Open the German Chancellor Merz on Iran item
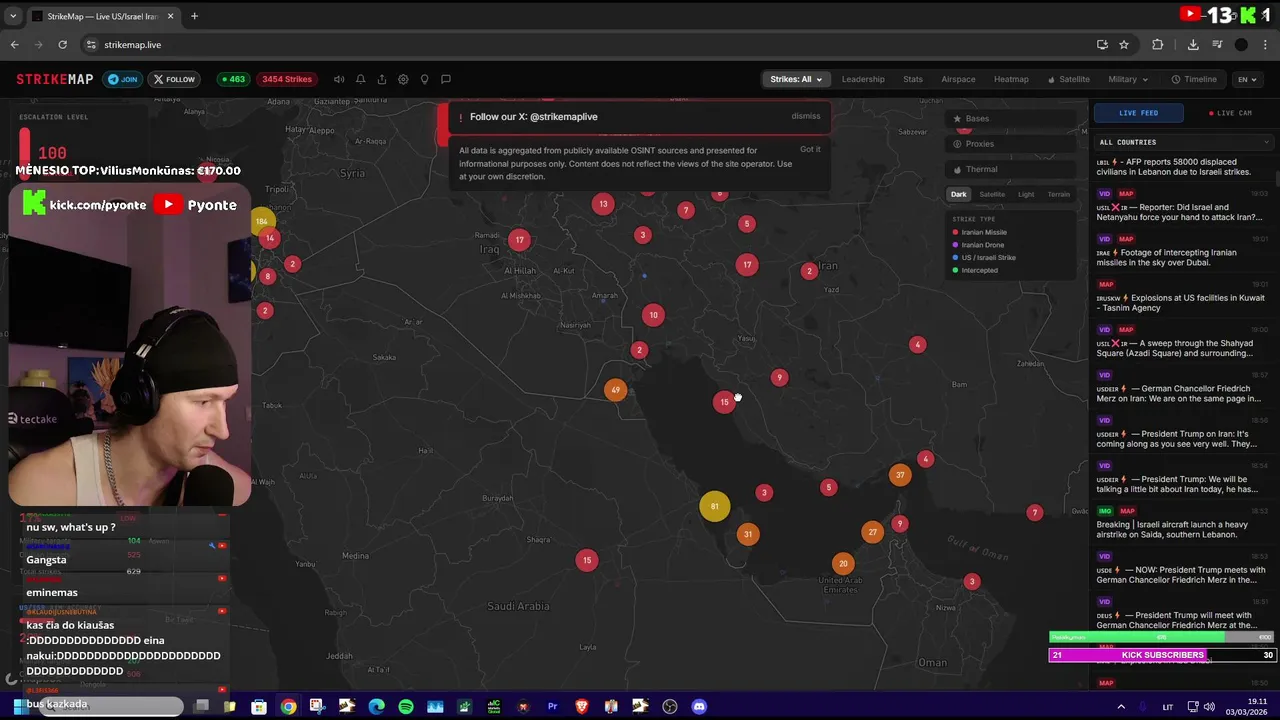This screenshot has width=1280, height=720. 1183,388
